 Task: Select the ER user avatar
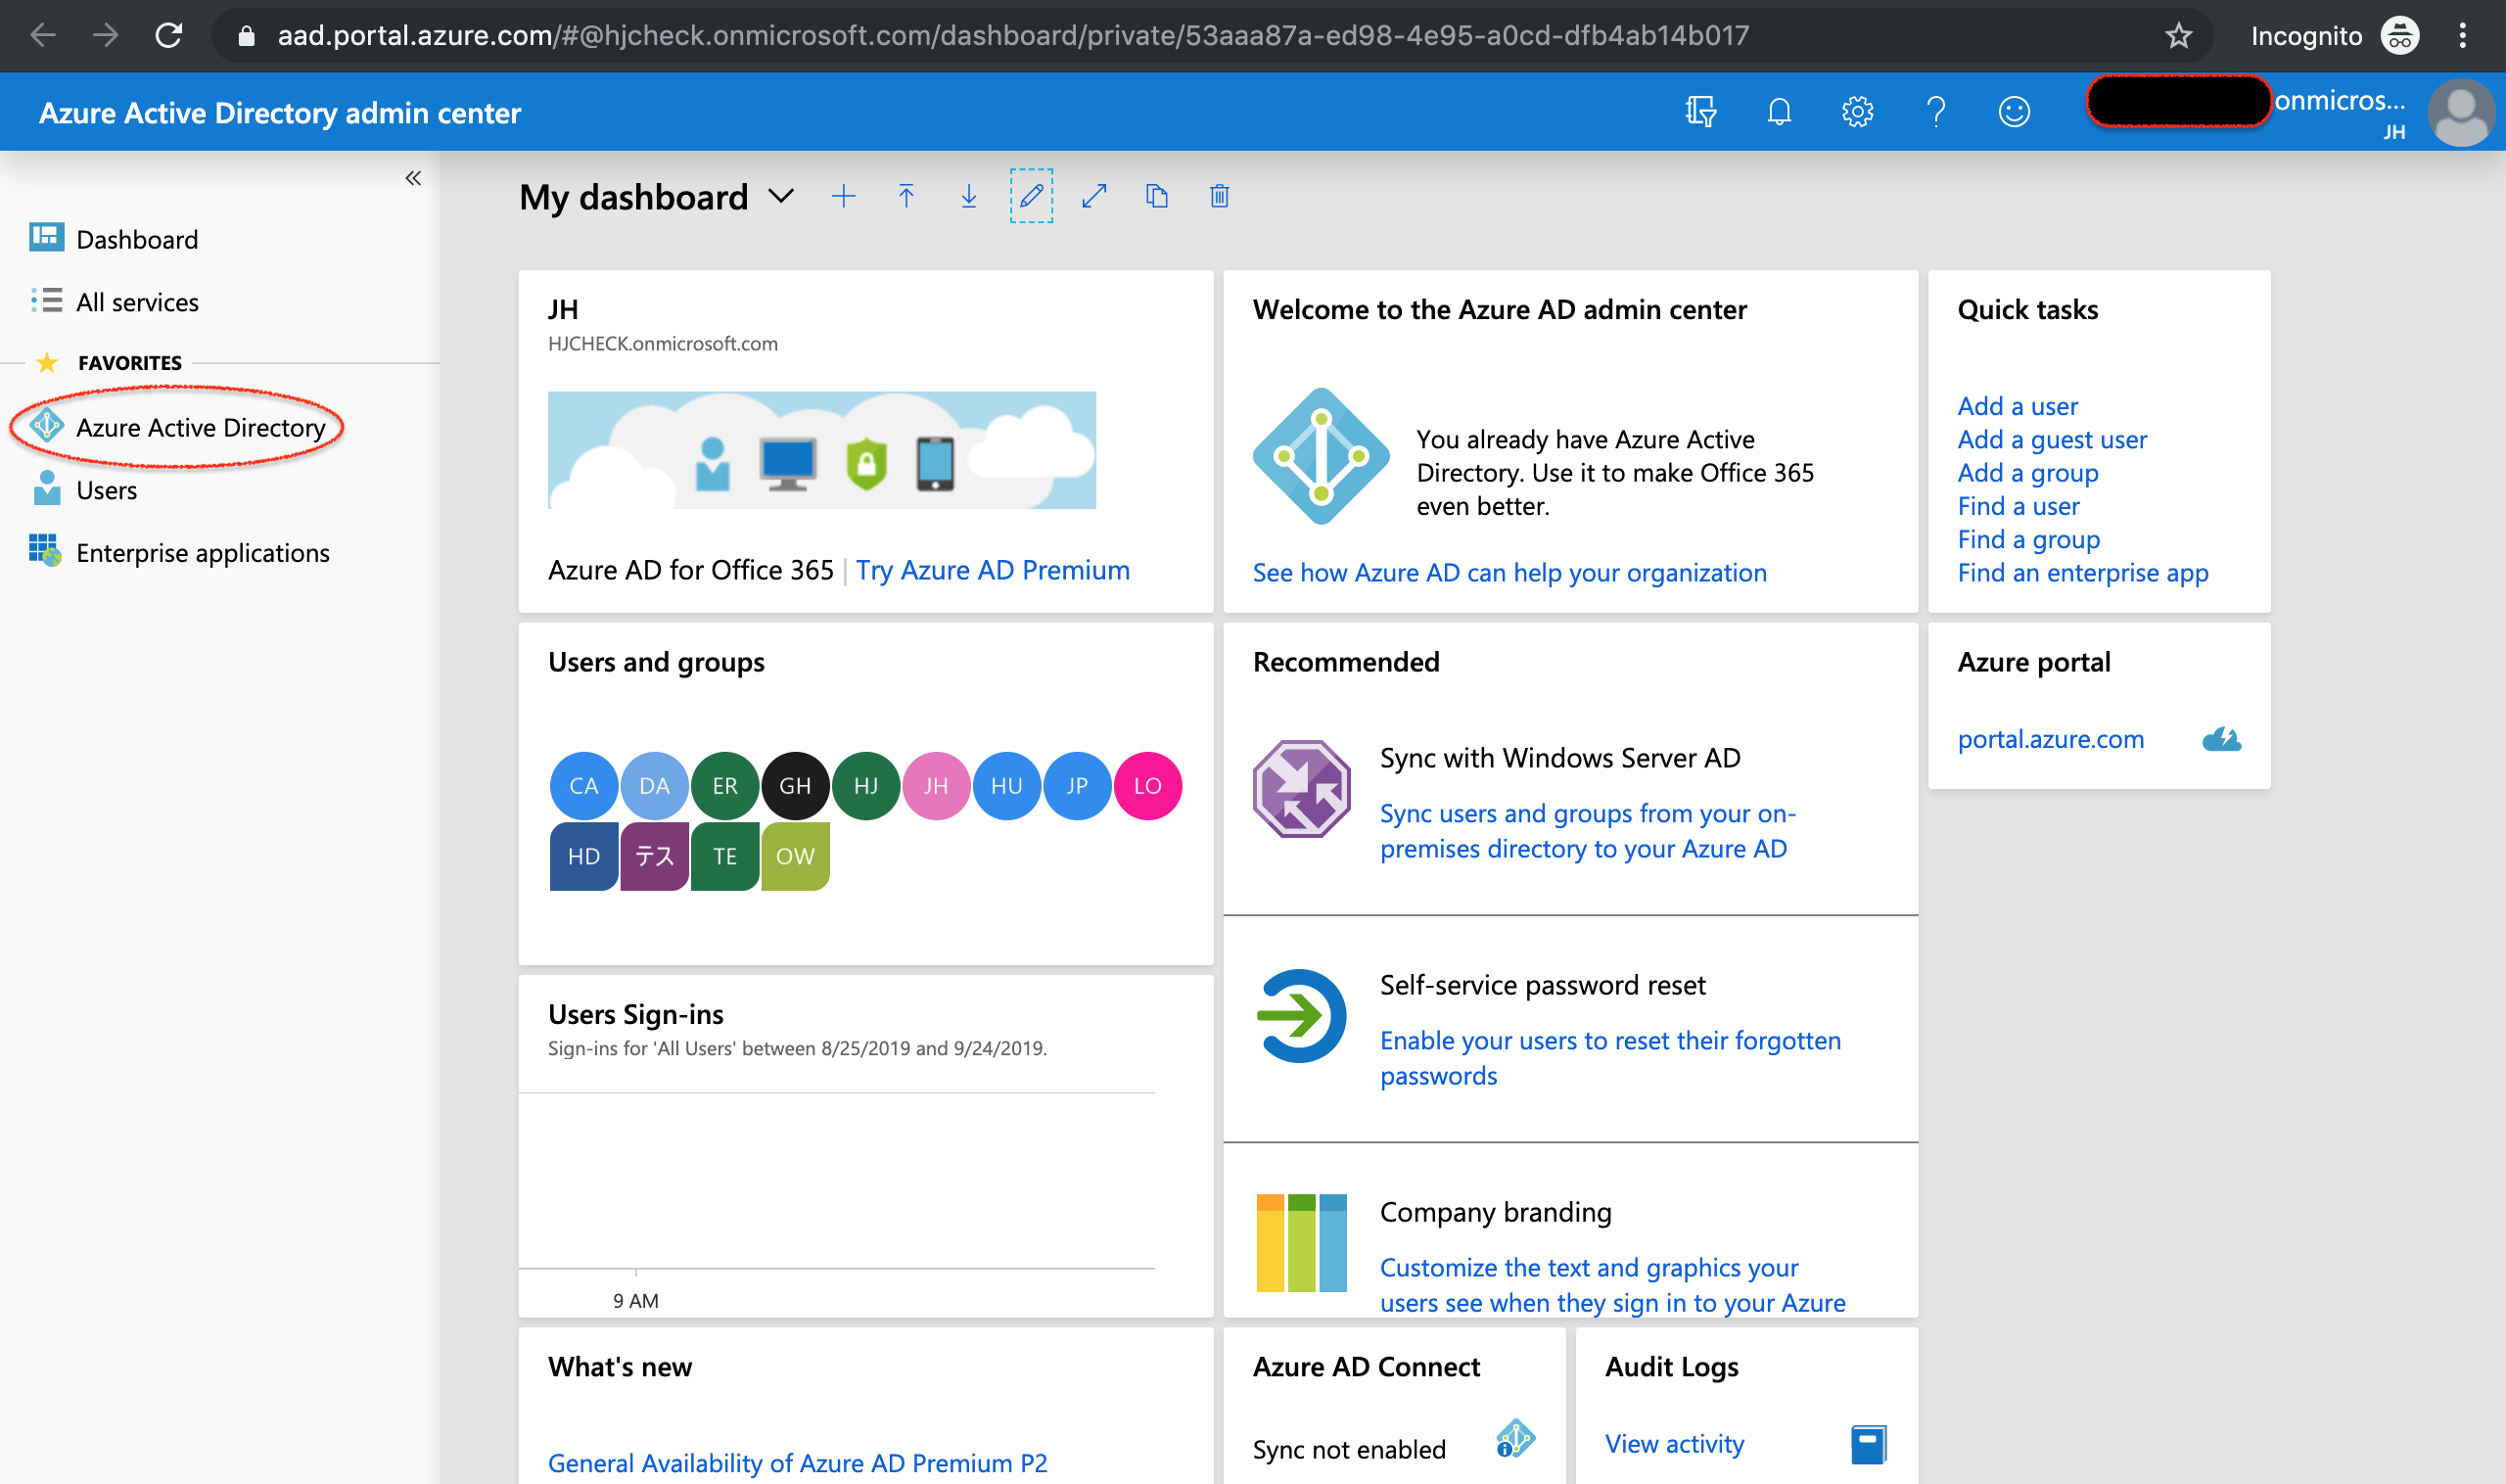click(x=725, y=786)
